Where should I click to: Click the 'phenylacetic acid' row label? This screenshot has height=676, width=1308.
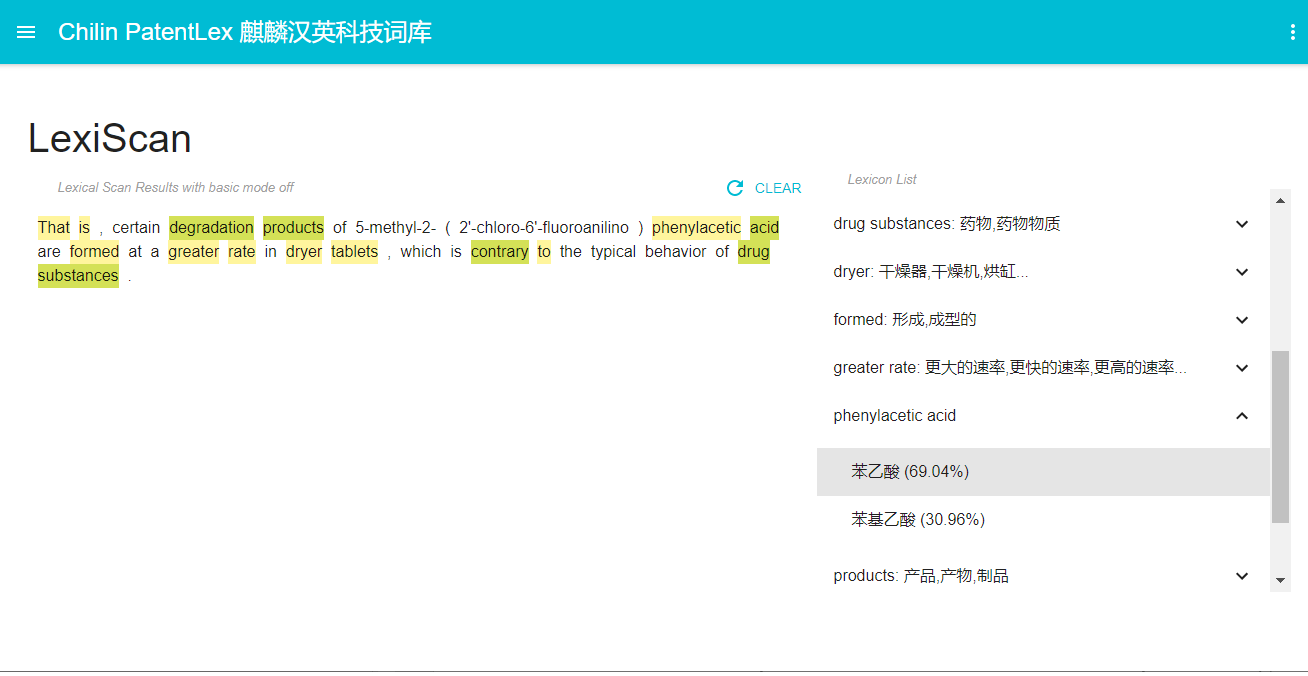pos(894,416)
